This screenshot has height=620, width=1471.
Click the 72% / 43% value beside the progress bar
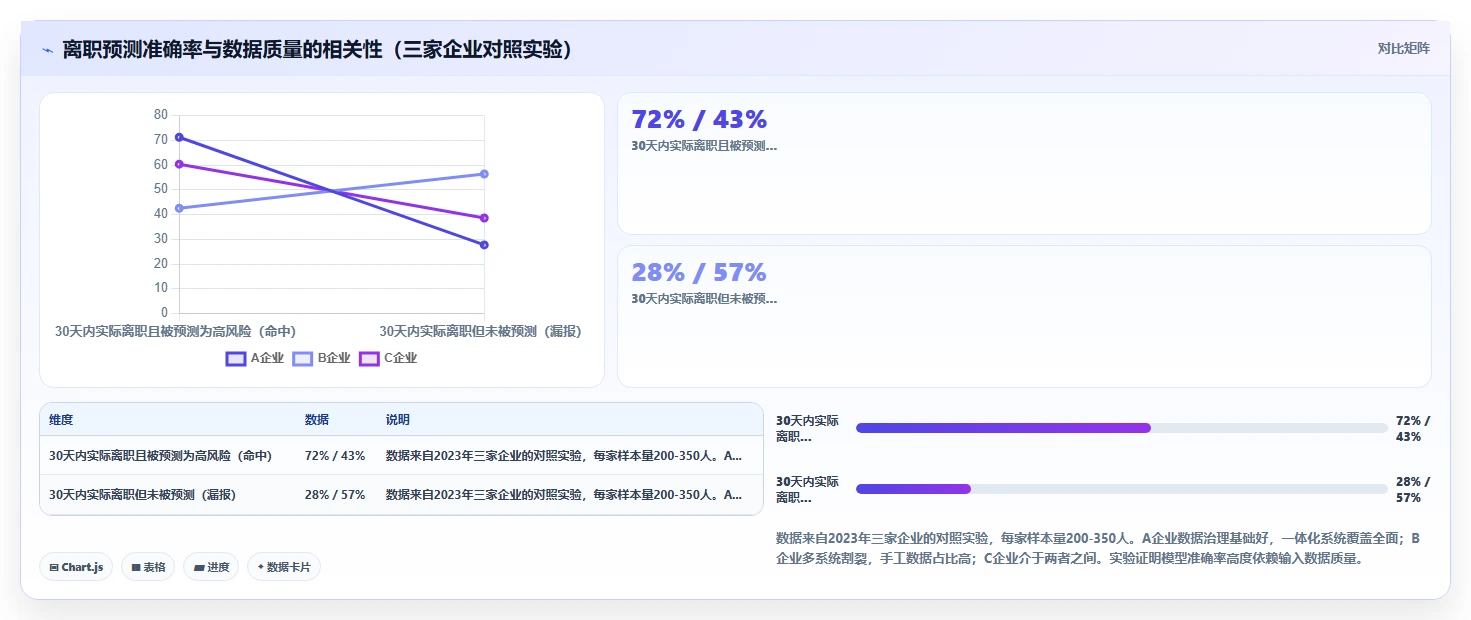(1413, 429)
